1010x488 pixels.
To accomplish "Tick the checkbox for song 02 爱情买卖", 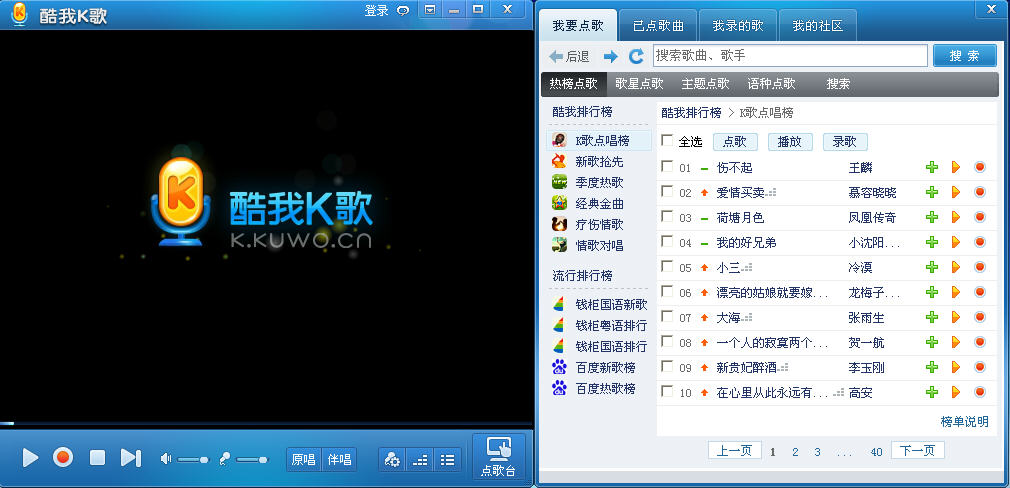I will coord(668,192).
